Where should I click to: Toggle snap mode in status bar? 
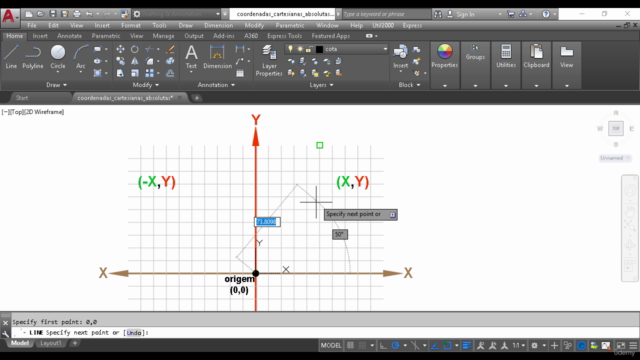point(362,345)
